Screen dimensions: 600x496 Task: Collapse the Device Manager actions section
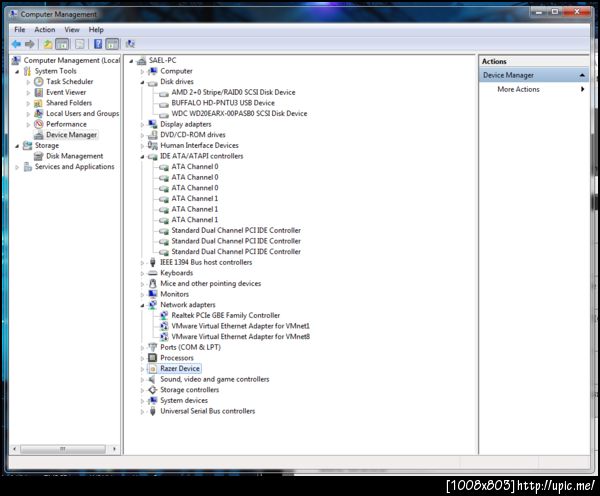click(x=582, y=75)
